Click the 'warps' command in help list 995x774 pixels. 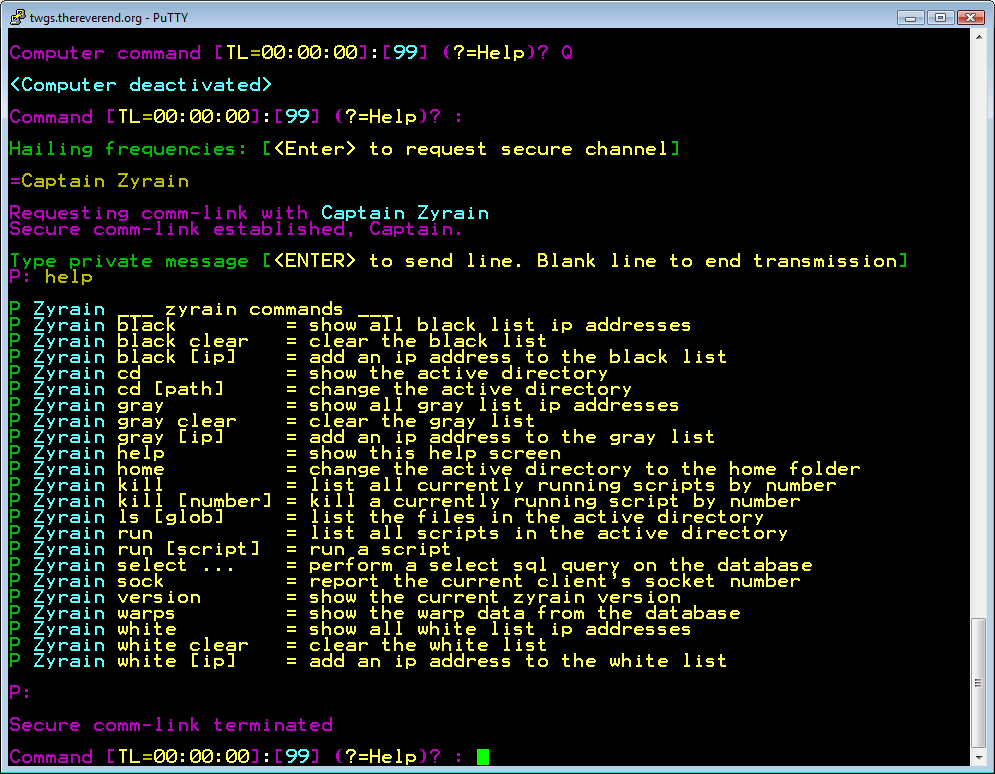tap(146, 613)
